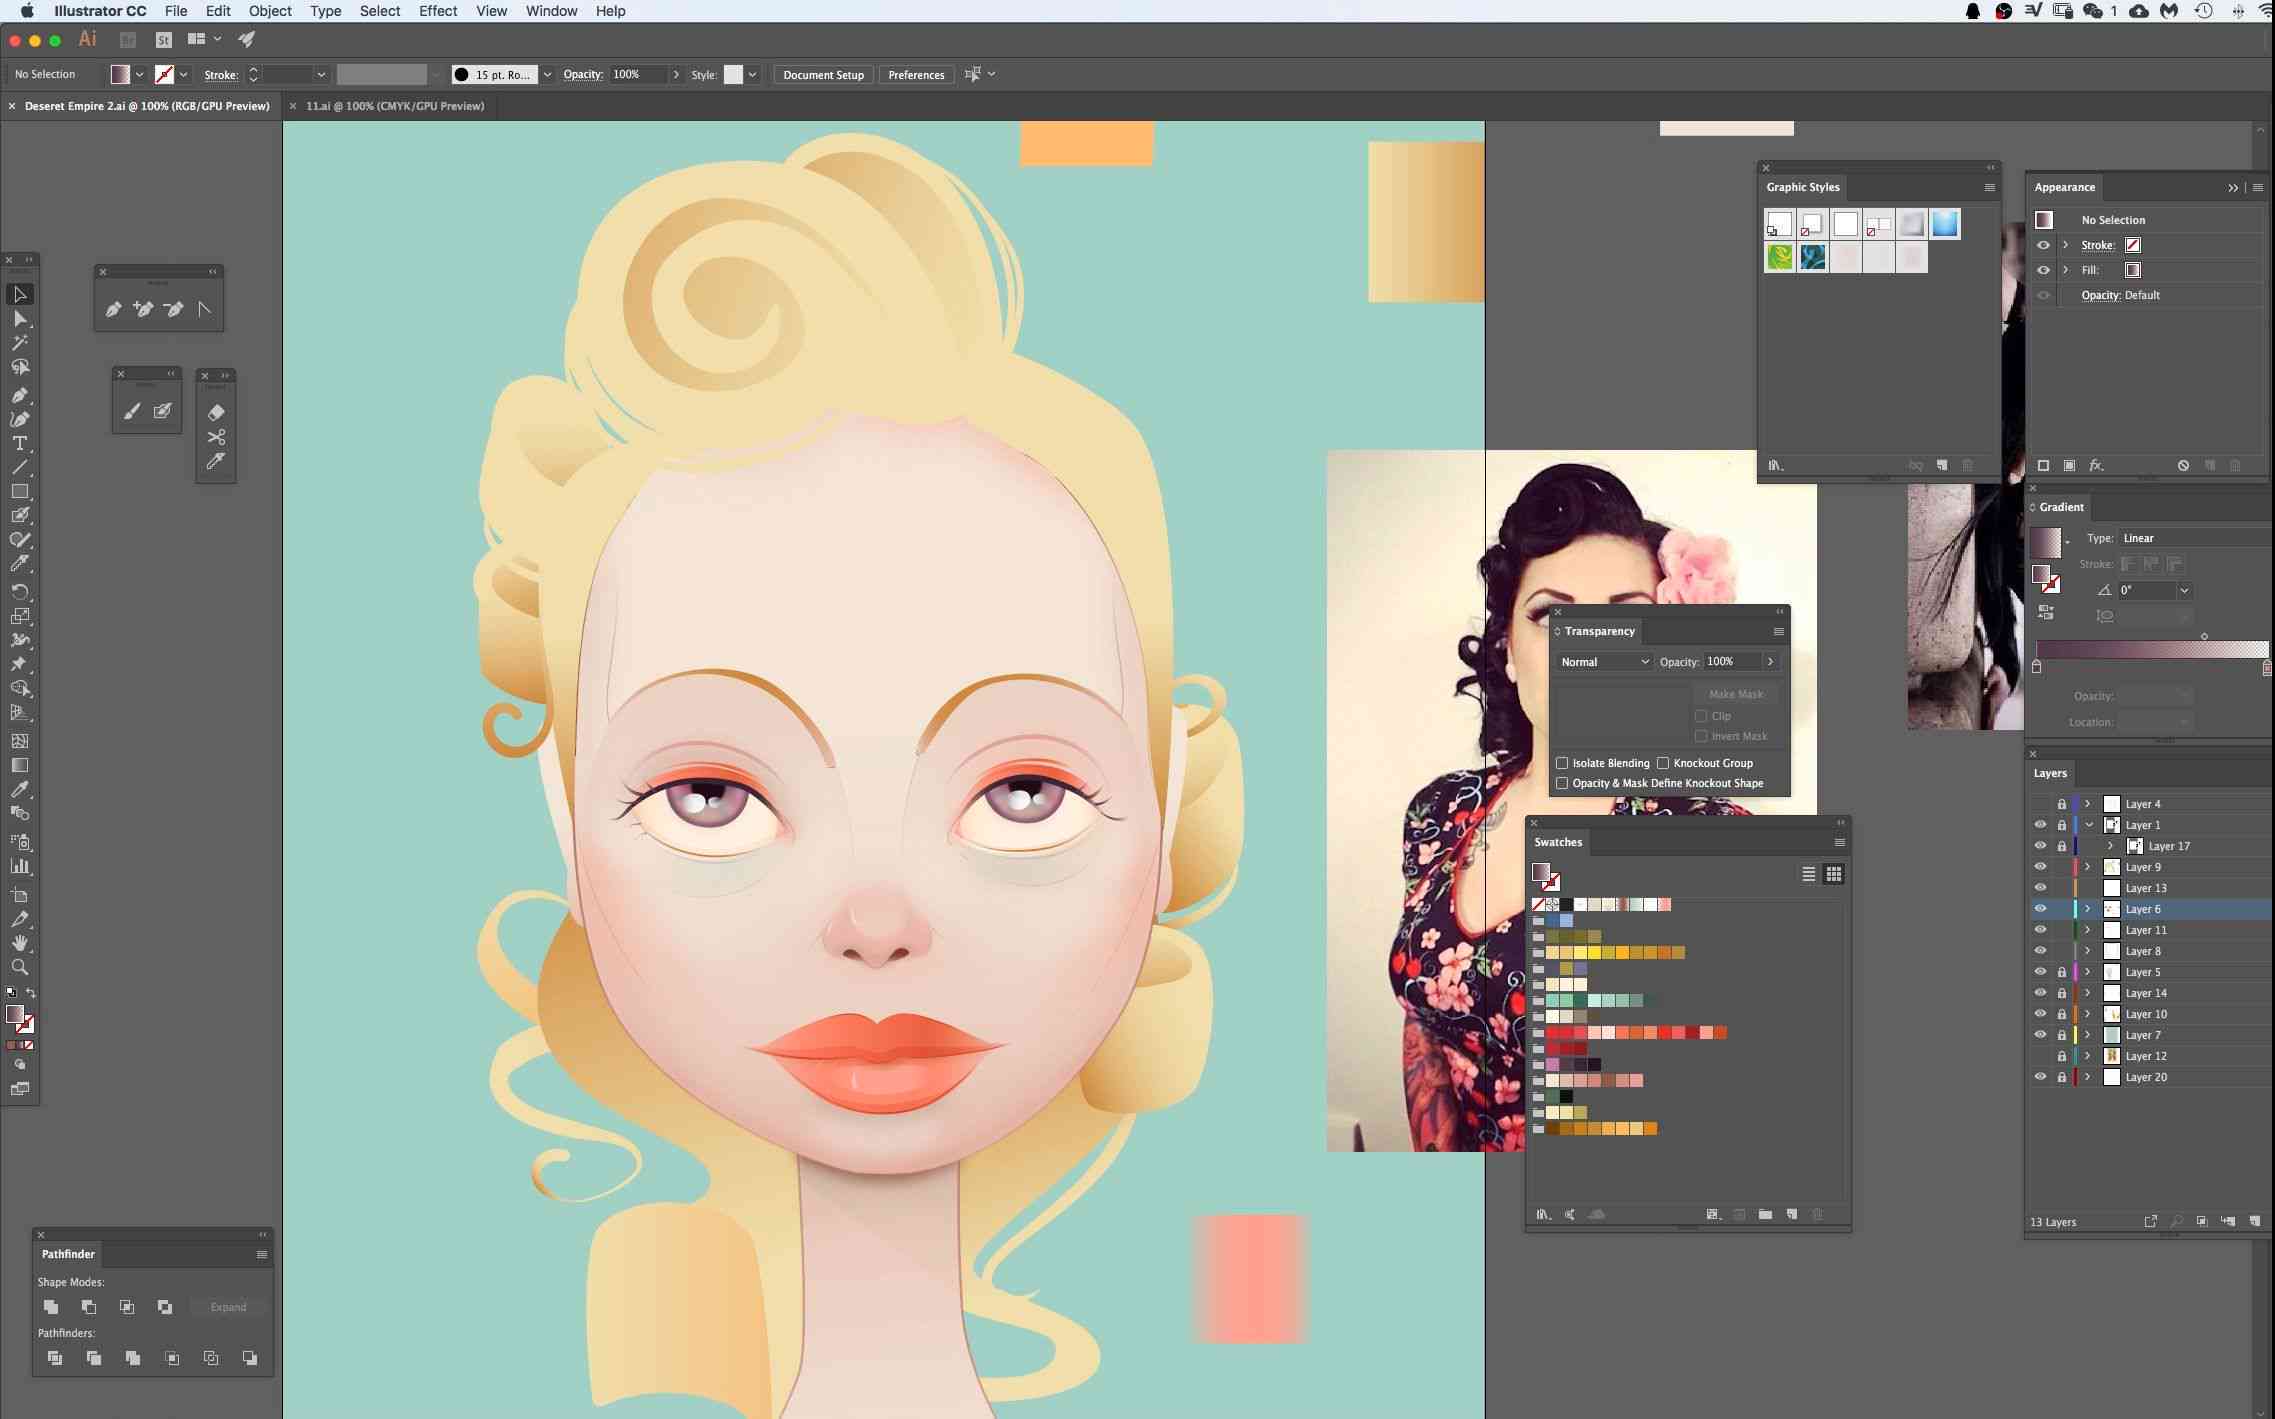2275x1419 pixels.
Task: Click Make Mask button in Transparency
Action: (1736, 692)
